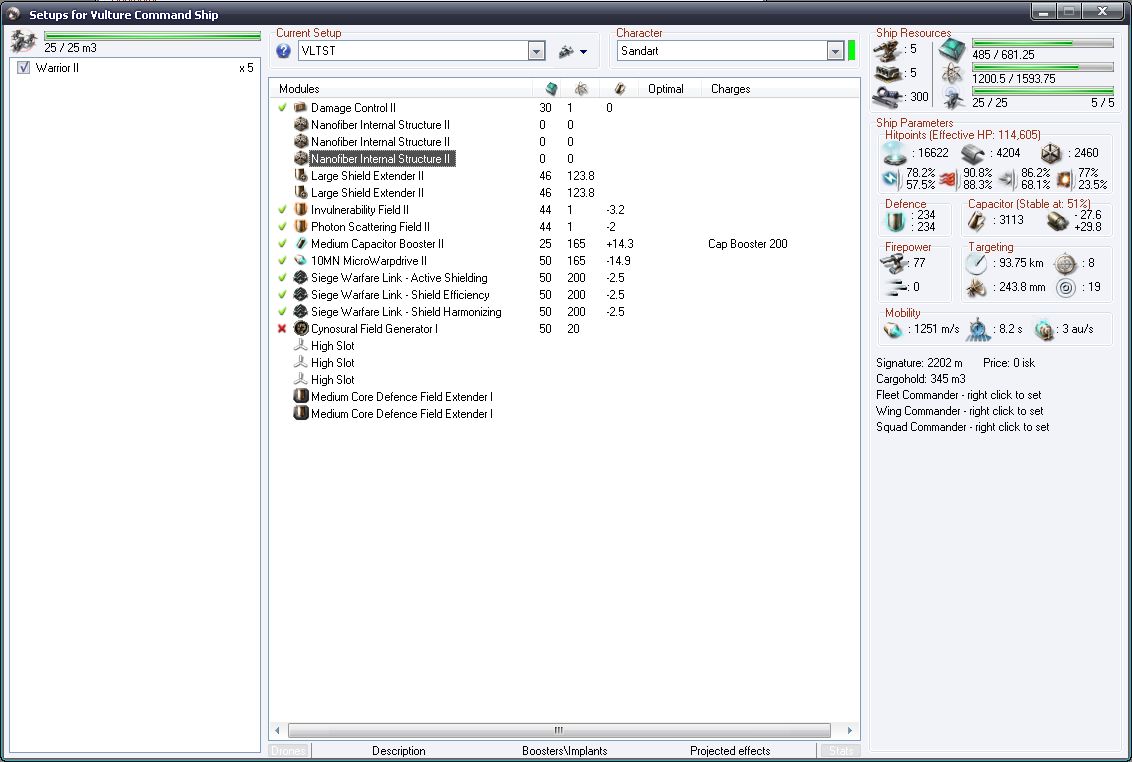This screenshot has width=1132, height=762.
Task: Click the turret hardpoints icon in Ship Resources
Action: tap(887, 49)
